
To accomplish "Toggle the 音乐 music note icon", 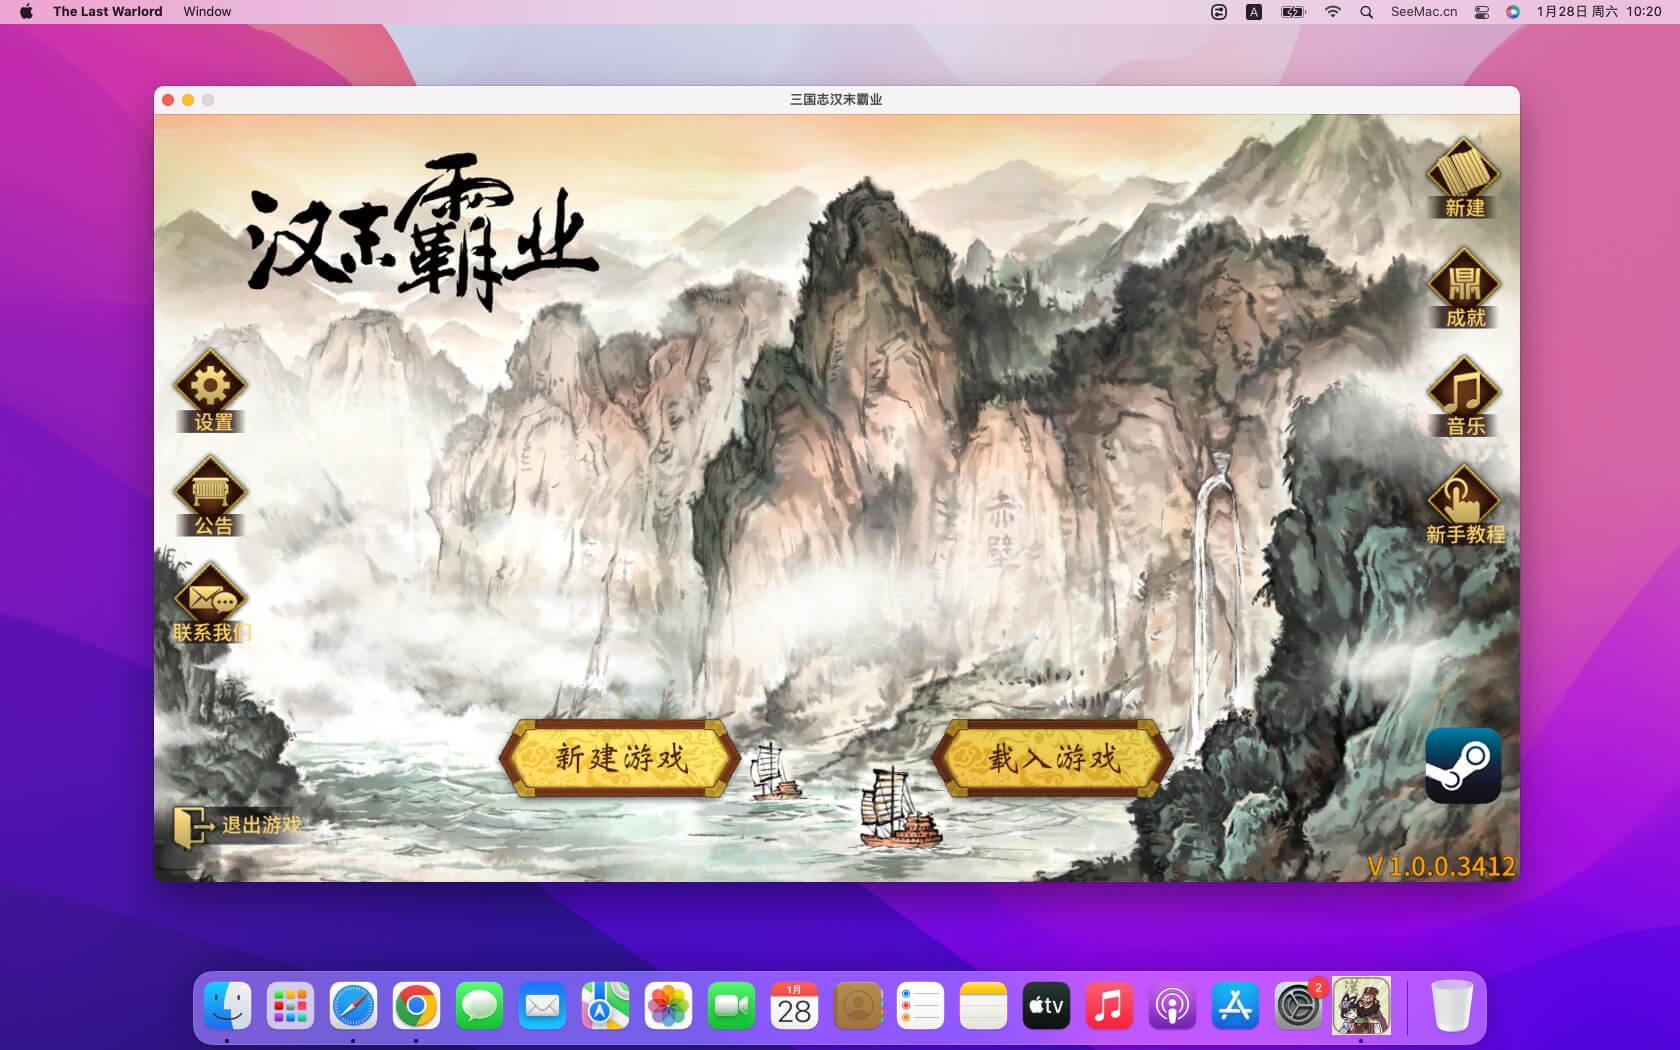I will (x=1464, y=397).
